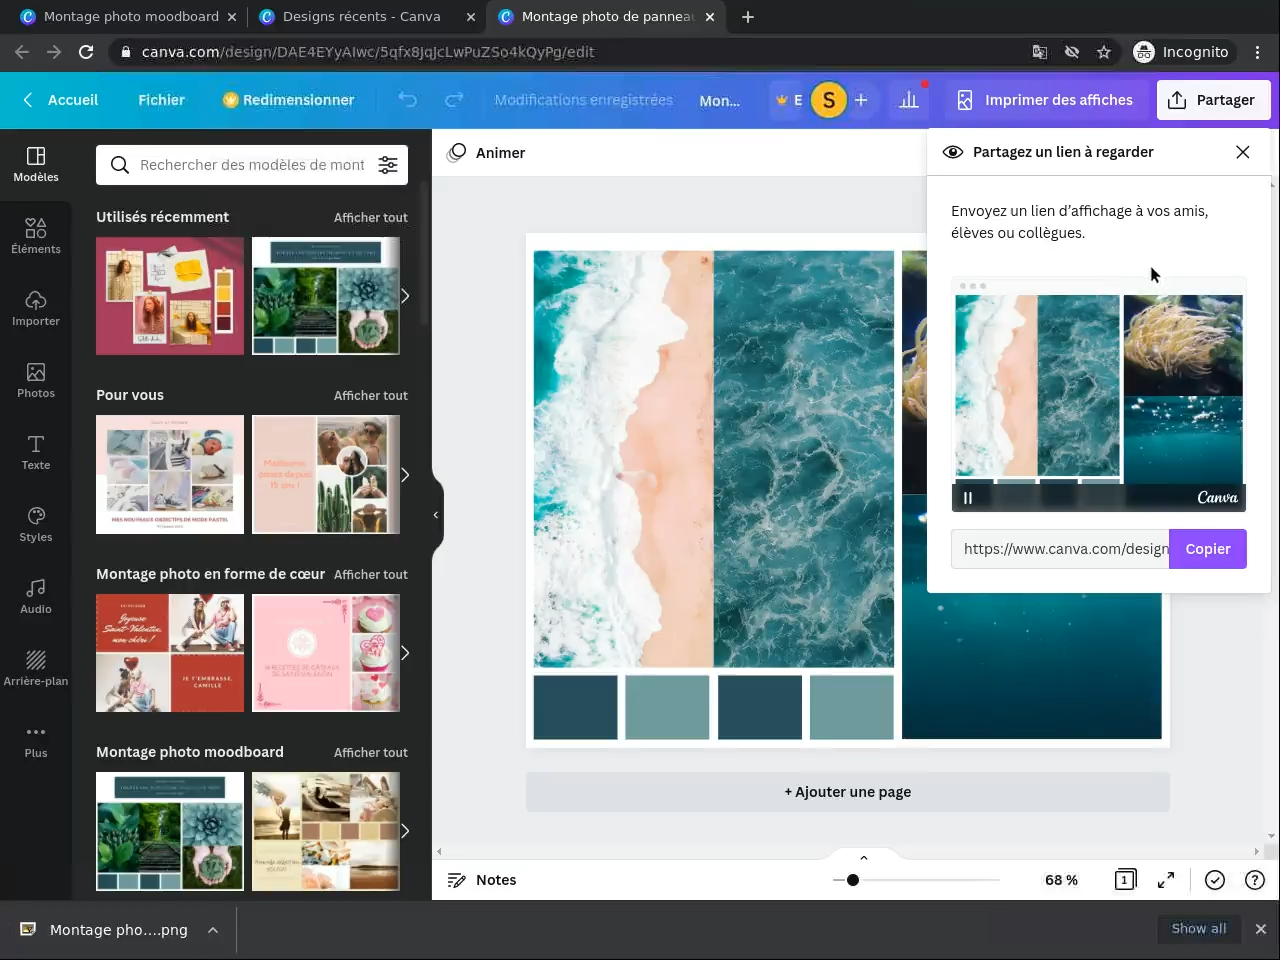Open the Modèles panel
This screenshot has width=1280, height=960.
(x=36, y=164)
